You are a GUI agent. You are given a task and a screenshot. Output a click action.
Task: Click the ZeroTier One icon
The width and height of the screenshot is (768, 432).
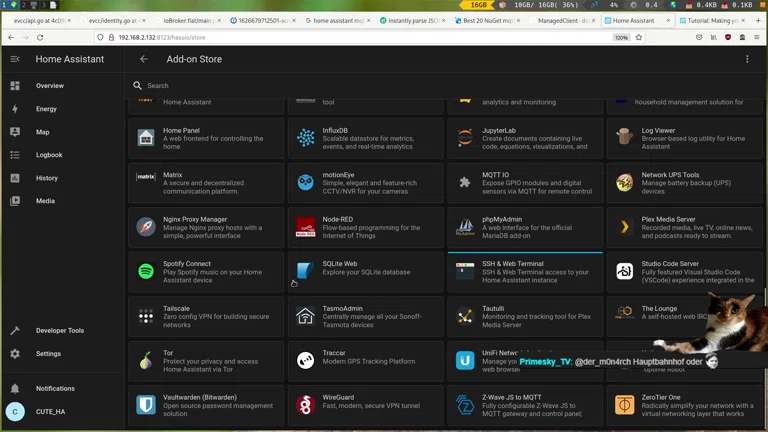tap(624, 405)
